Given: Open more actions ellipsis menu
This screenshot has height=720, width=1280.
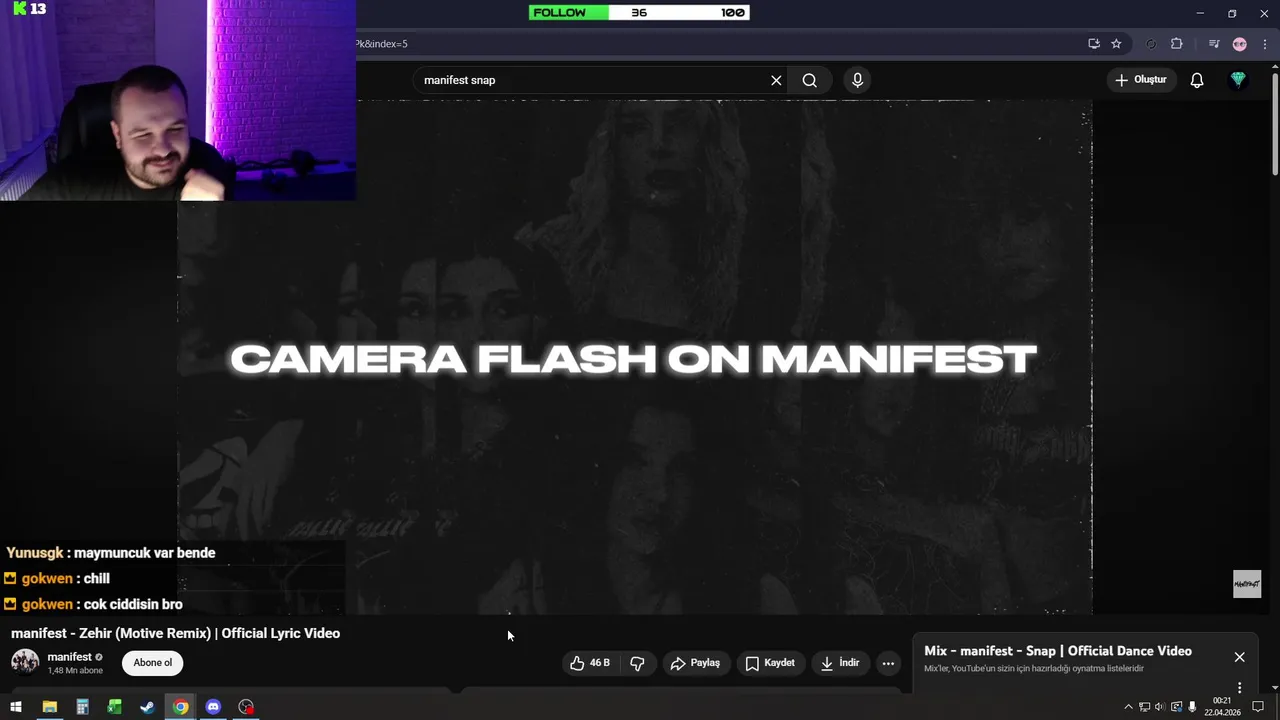Looking at the screenshot, I should click(x=888, y=663).
